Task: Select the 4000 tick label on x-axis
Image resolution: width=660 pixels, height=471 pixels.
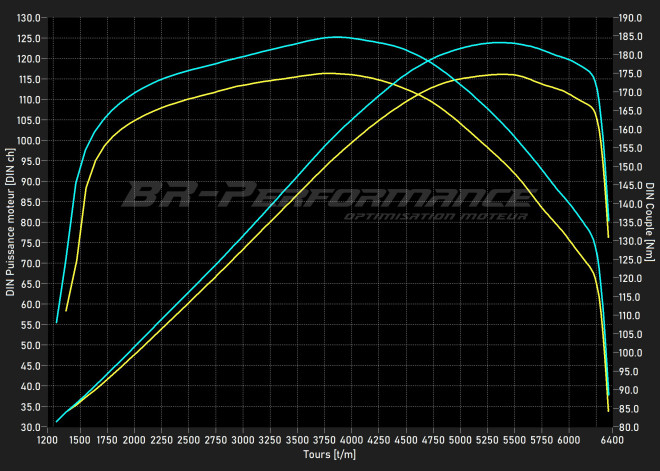Action: [352, 440]
